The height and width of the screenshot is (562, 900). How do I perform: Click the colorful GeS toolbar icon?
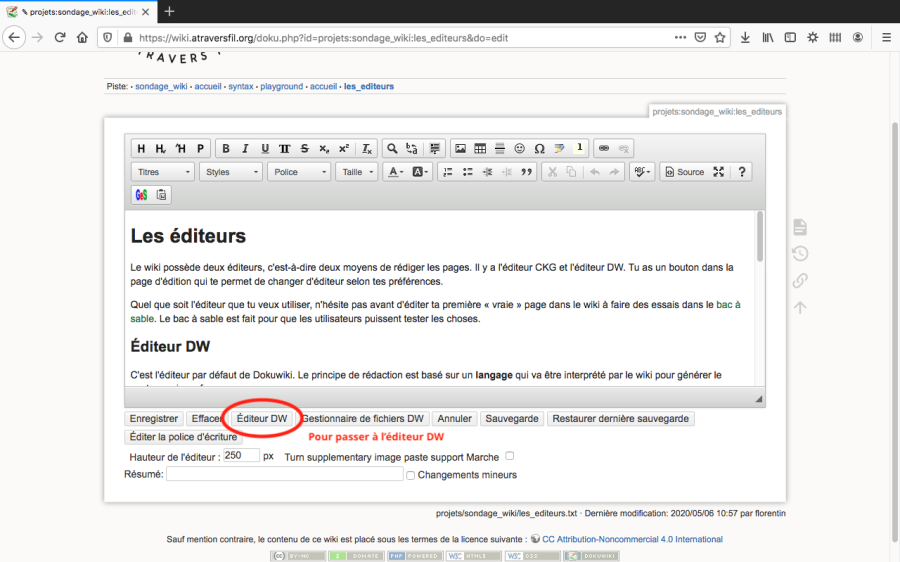(x=141, y=195)
